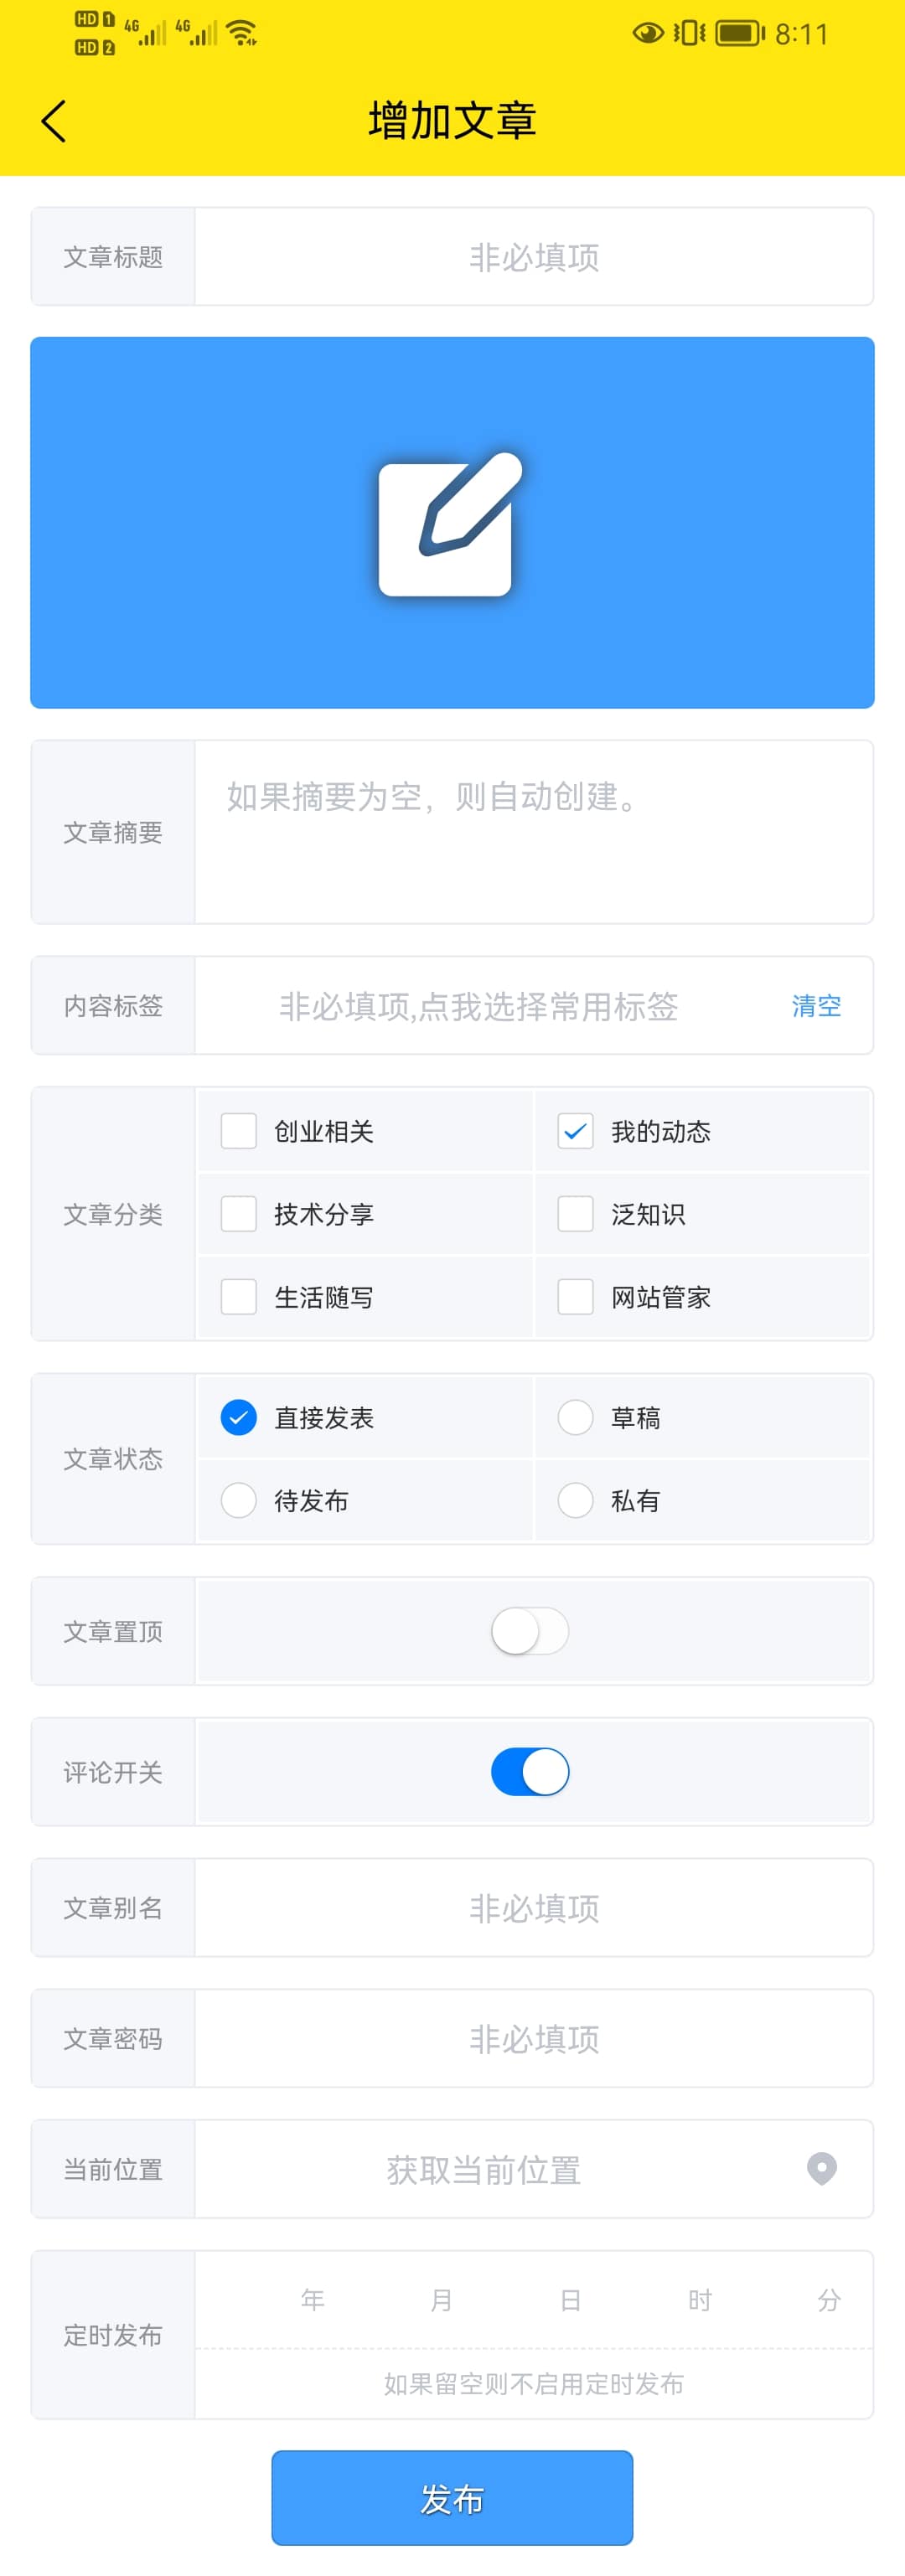
Task: Turn off the 评论开关 toggle
Action: point(529,1772)
